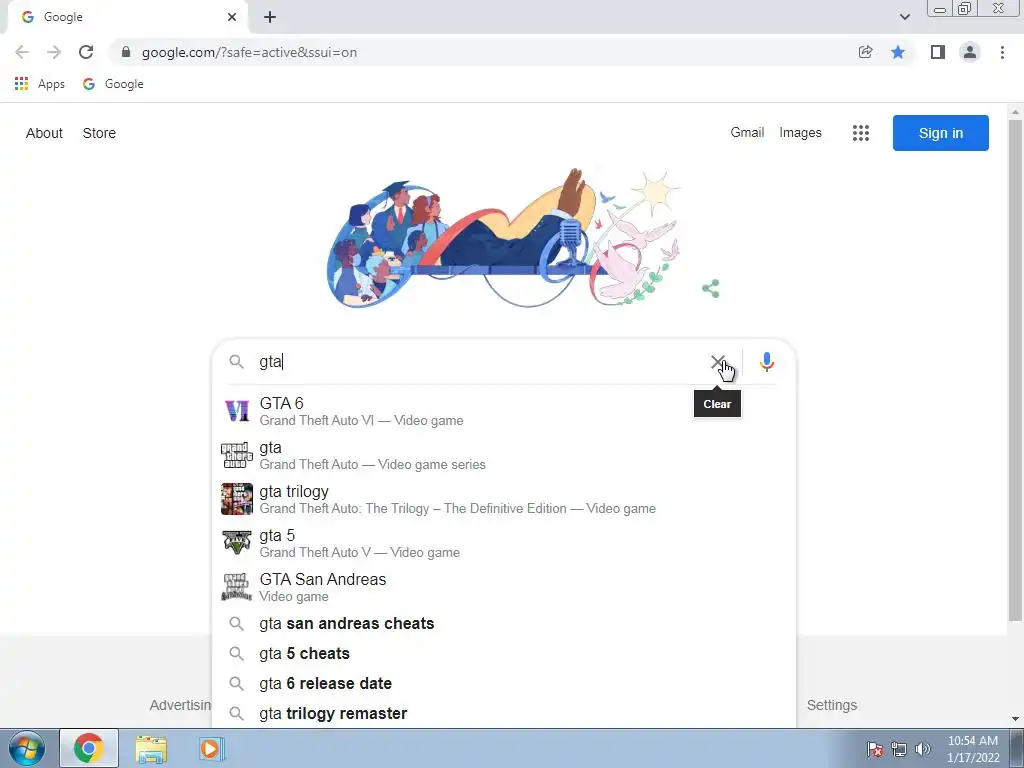
Task: Select the gta video game series suggestion
Action: pyautogui.click(x=504, y=455)
